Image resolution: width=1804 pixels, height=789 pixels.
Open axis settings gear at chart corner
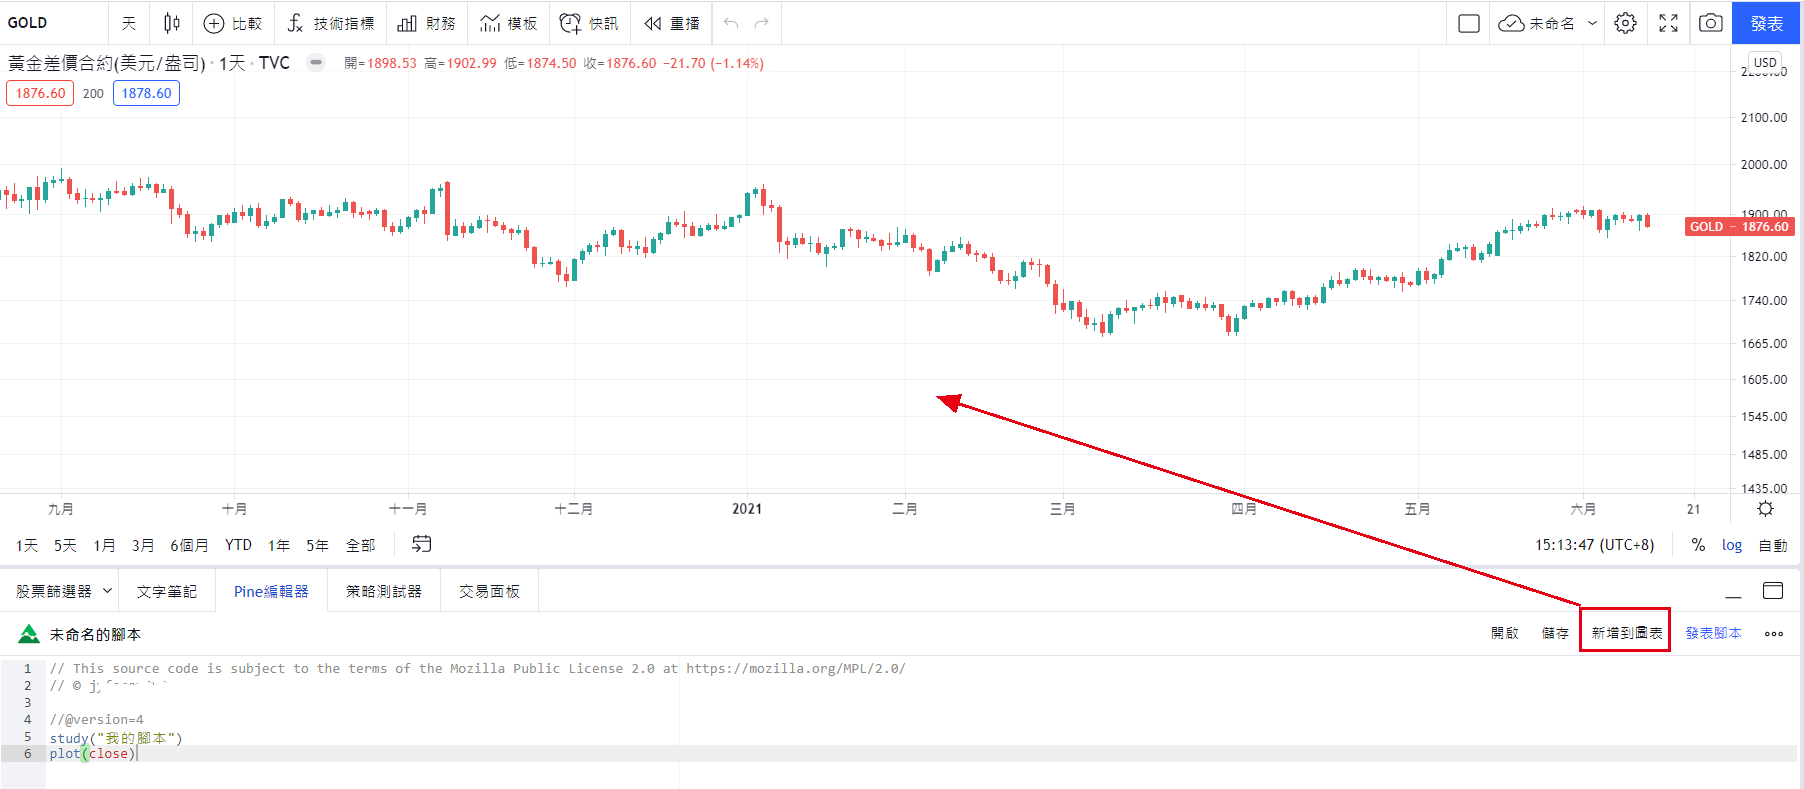(x=1765, y=509)
